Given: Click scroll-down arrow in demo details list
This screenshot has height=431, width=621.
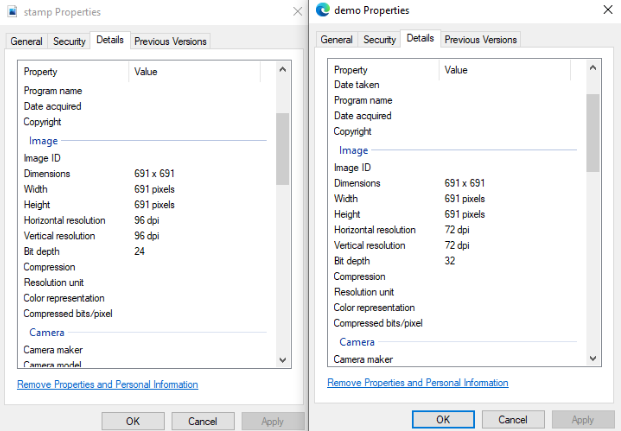Looking at the screenshot, I should [593, 358].
